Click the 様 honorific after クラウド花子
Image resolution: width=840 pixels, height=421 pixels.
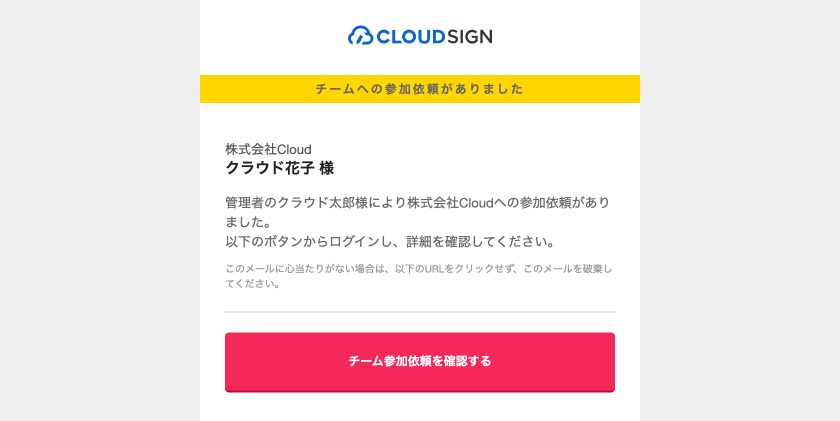coord(326,168)
